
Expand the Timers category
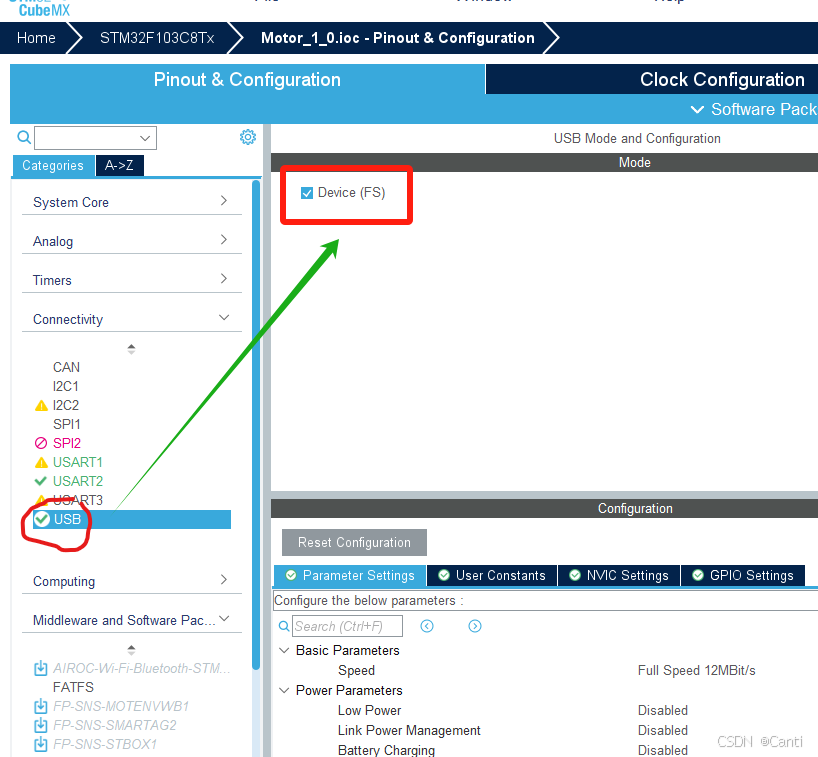click(x=131, y=280)
